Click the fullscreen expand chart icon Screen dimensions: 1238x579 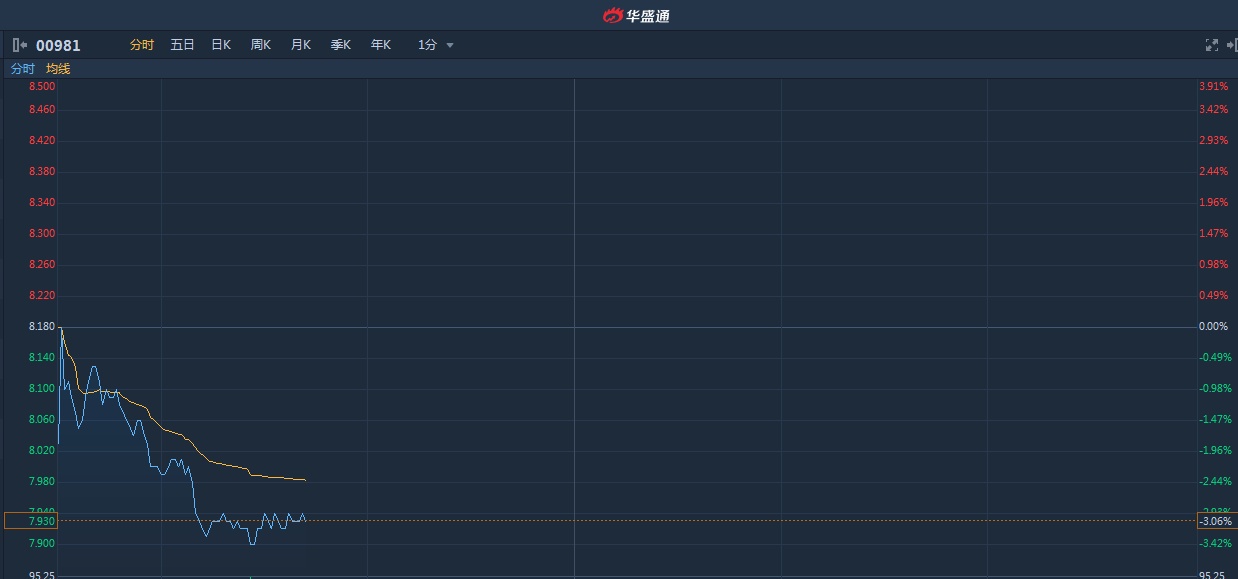pos(1212,45)
